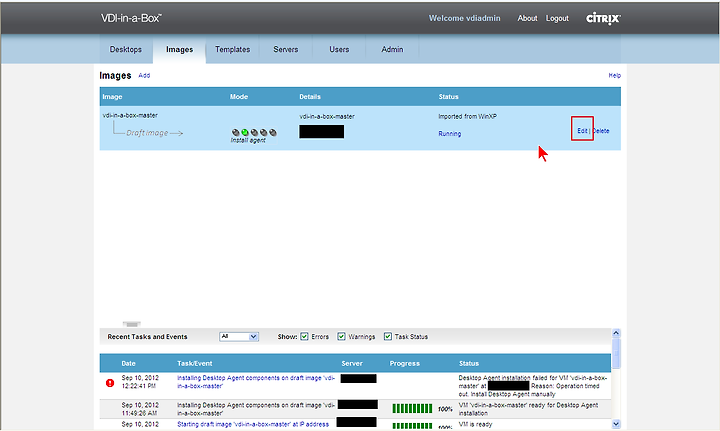The height and width of the screenshot is (431, 720).
Task: Open the All filter dropdown in Recent Tasks
Action: coord(239,336)
